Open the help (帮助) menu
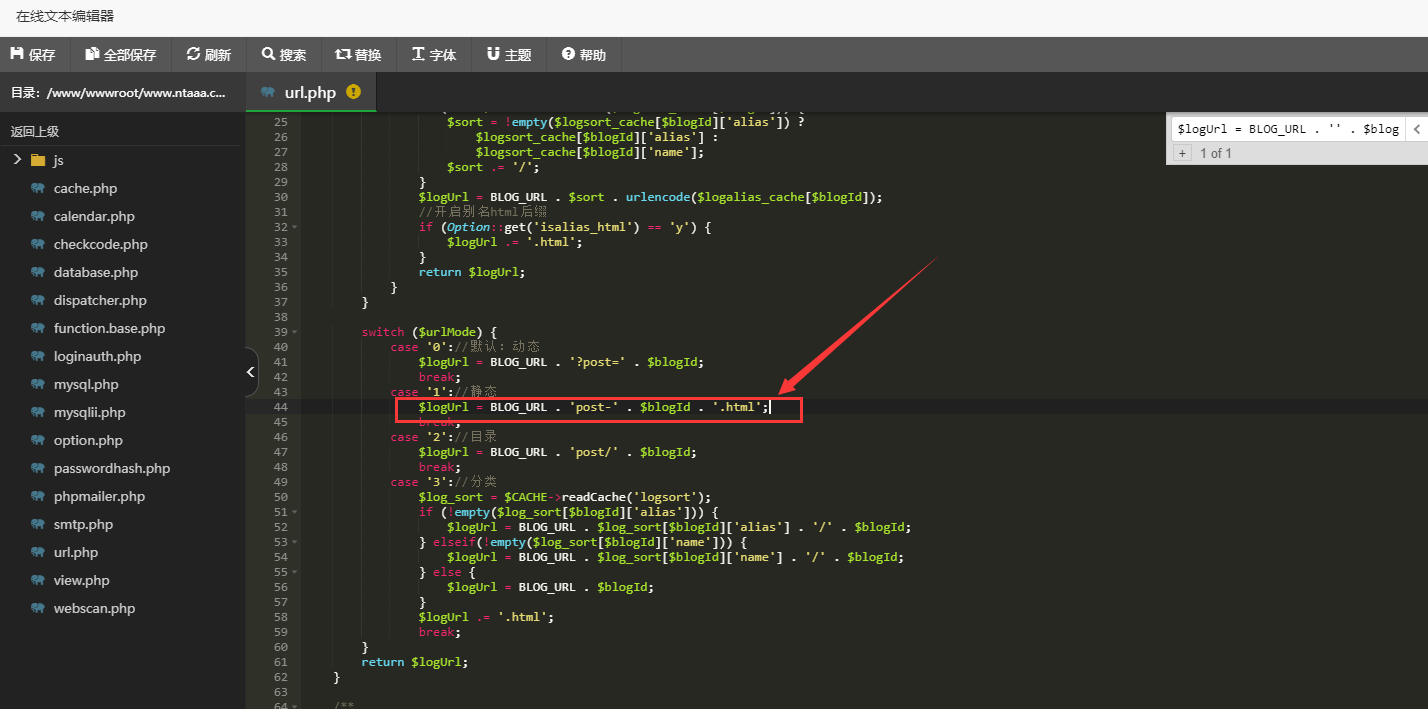This screenshot has width=1428, height=709. pos(583,55)
